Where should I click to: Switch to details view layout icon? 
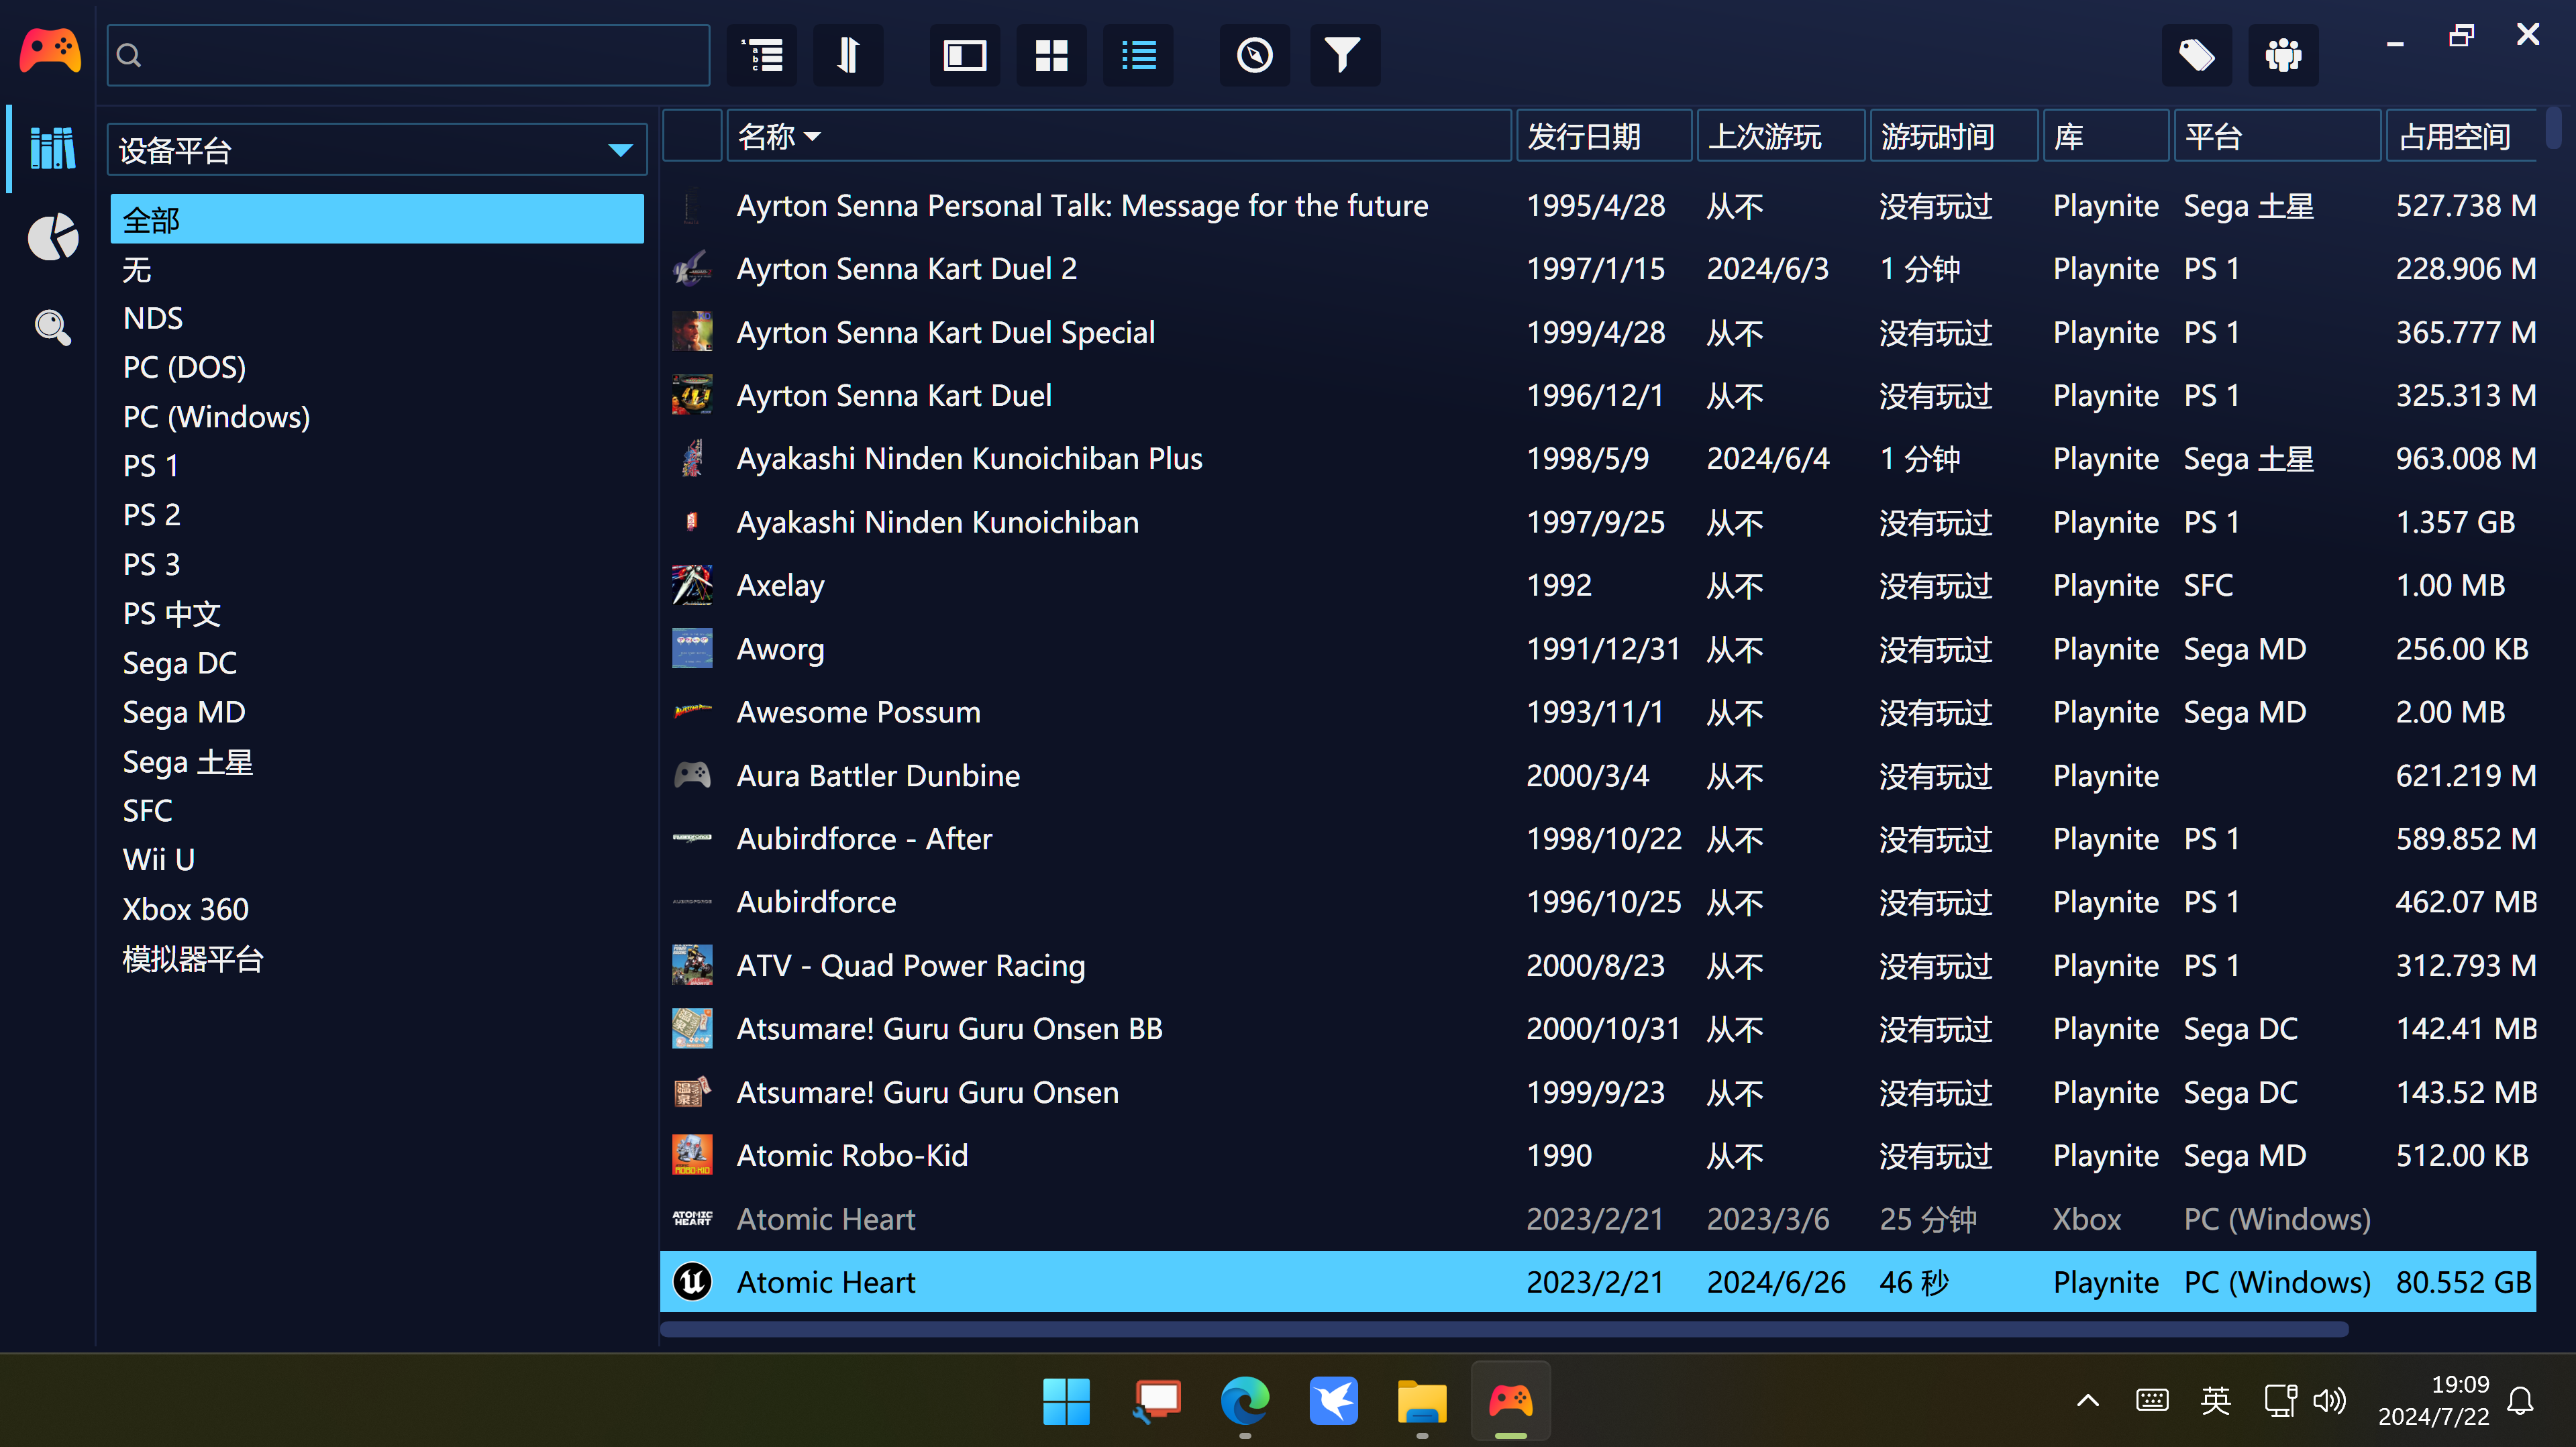pyautogui.click(x=965, y=55)
